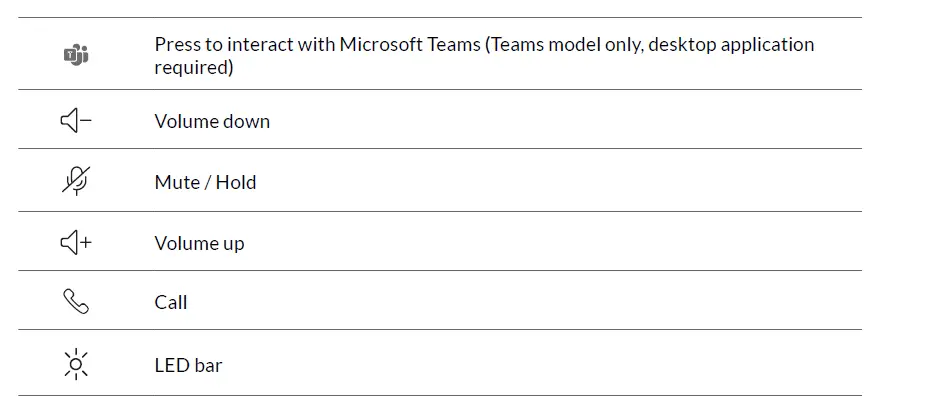927x409 pixels.
Task: Click the word "Mute" in the table
Action: 177,183
